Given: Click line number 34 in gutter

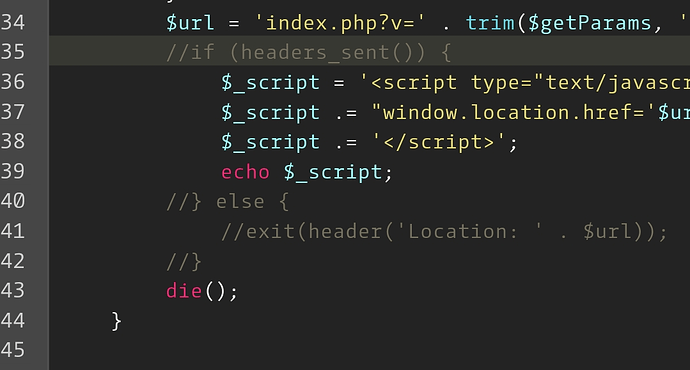Looking at the screenshot, I should 13,22.
